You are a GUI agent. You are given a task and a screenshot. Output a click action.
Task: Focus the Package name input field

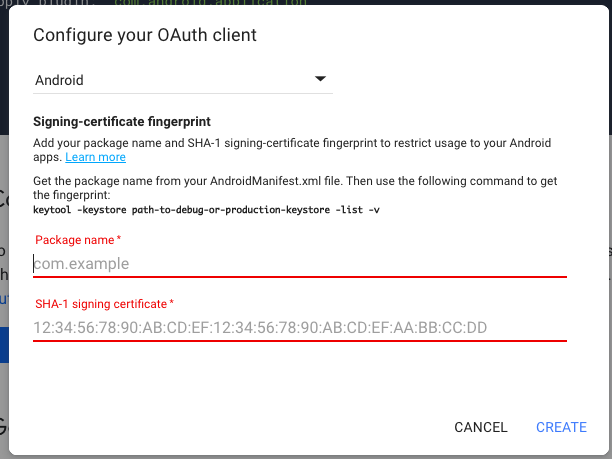(x=300, y=263)
